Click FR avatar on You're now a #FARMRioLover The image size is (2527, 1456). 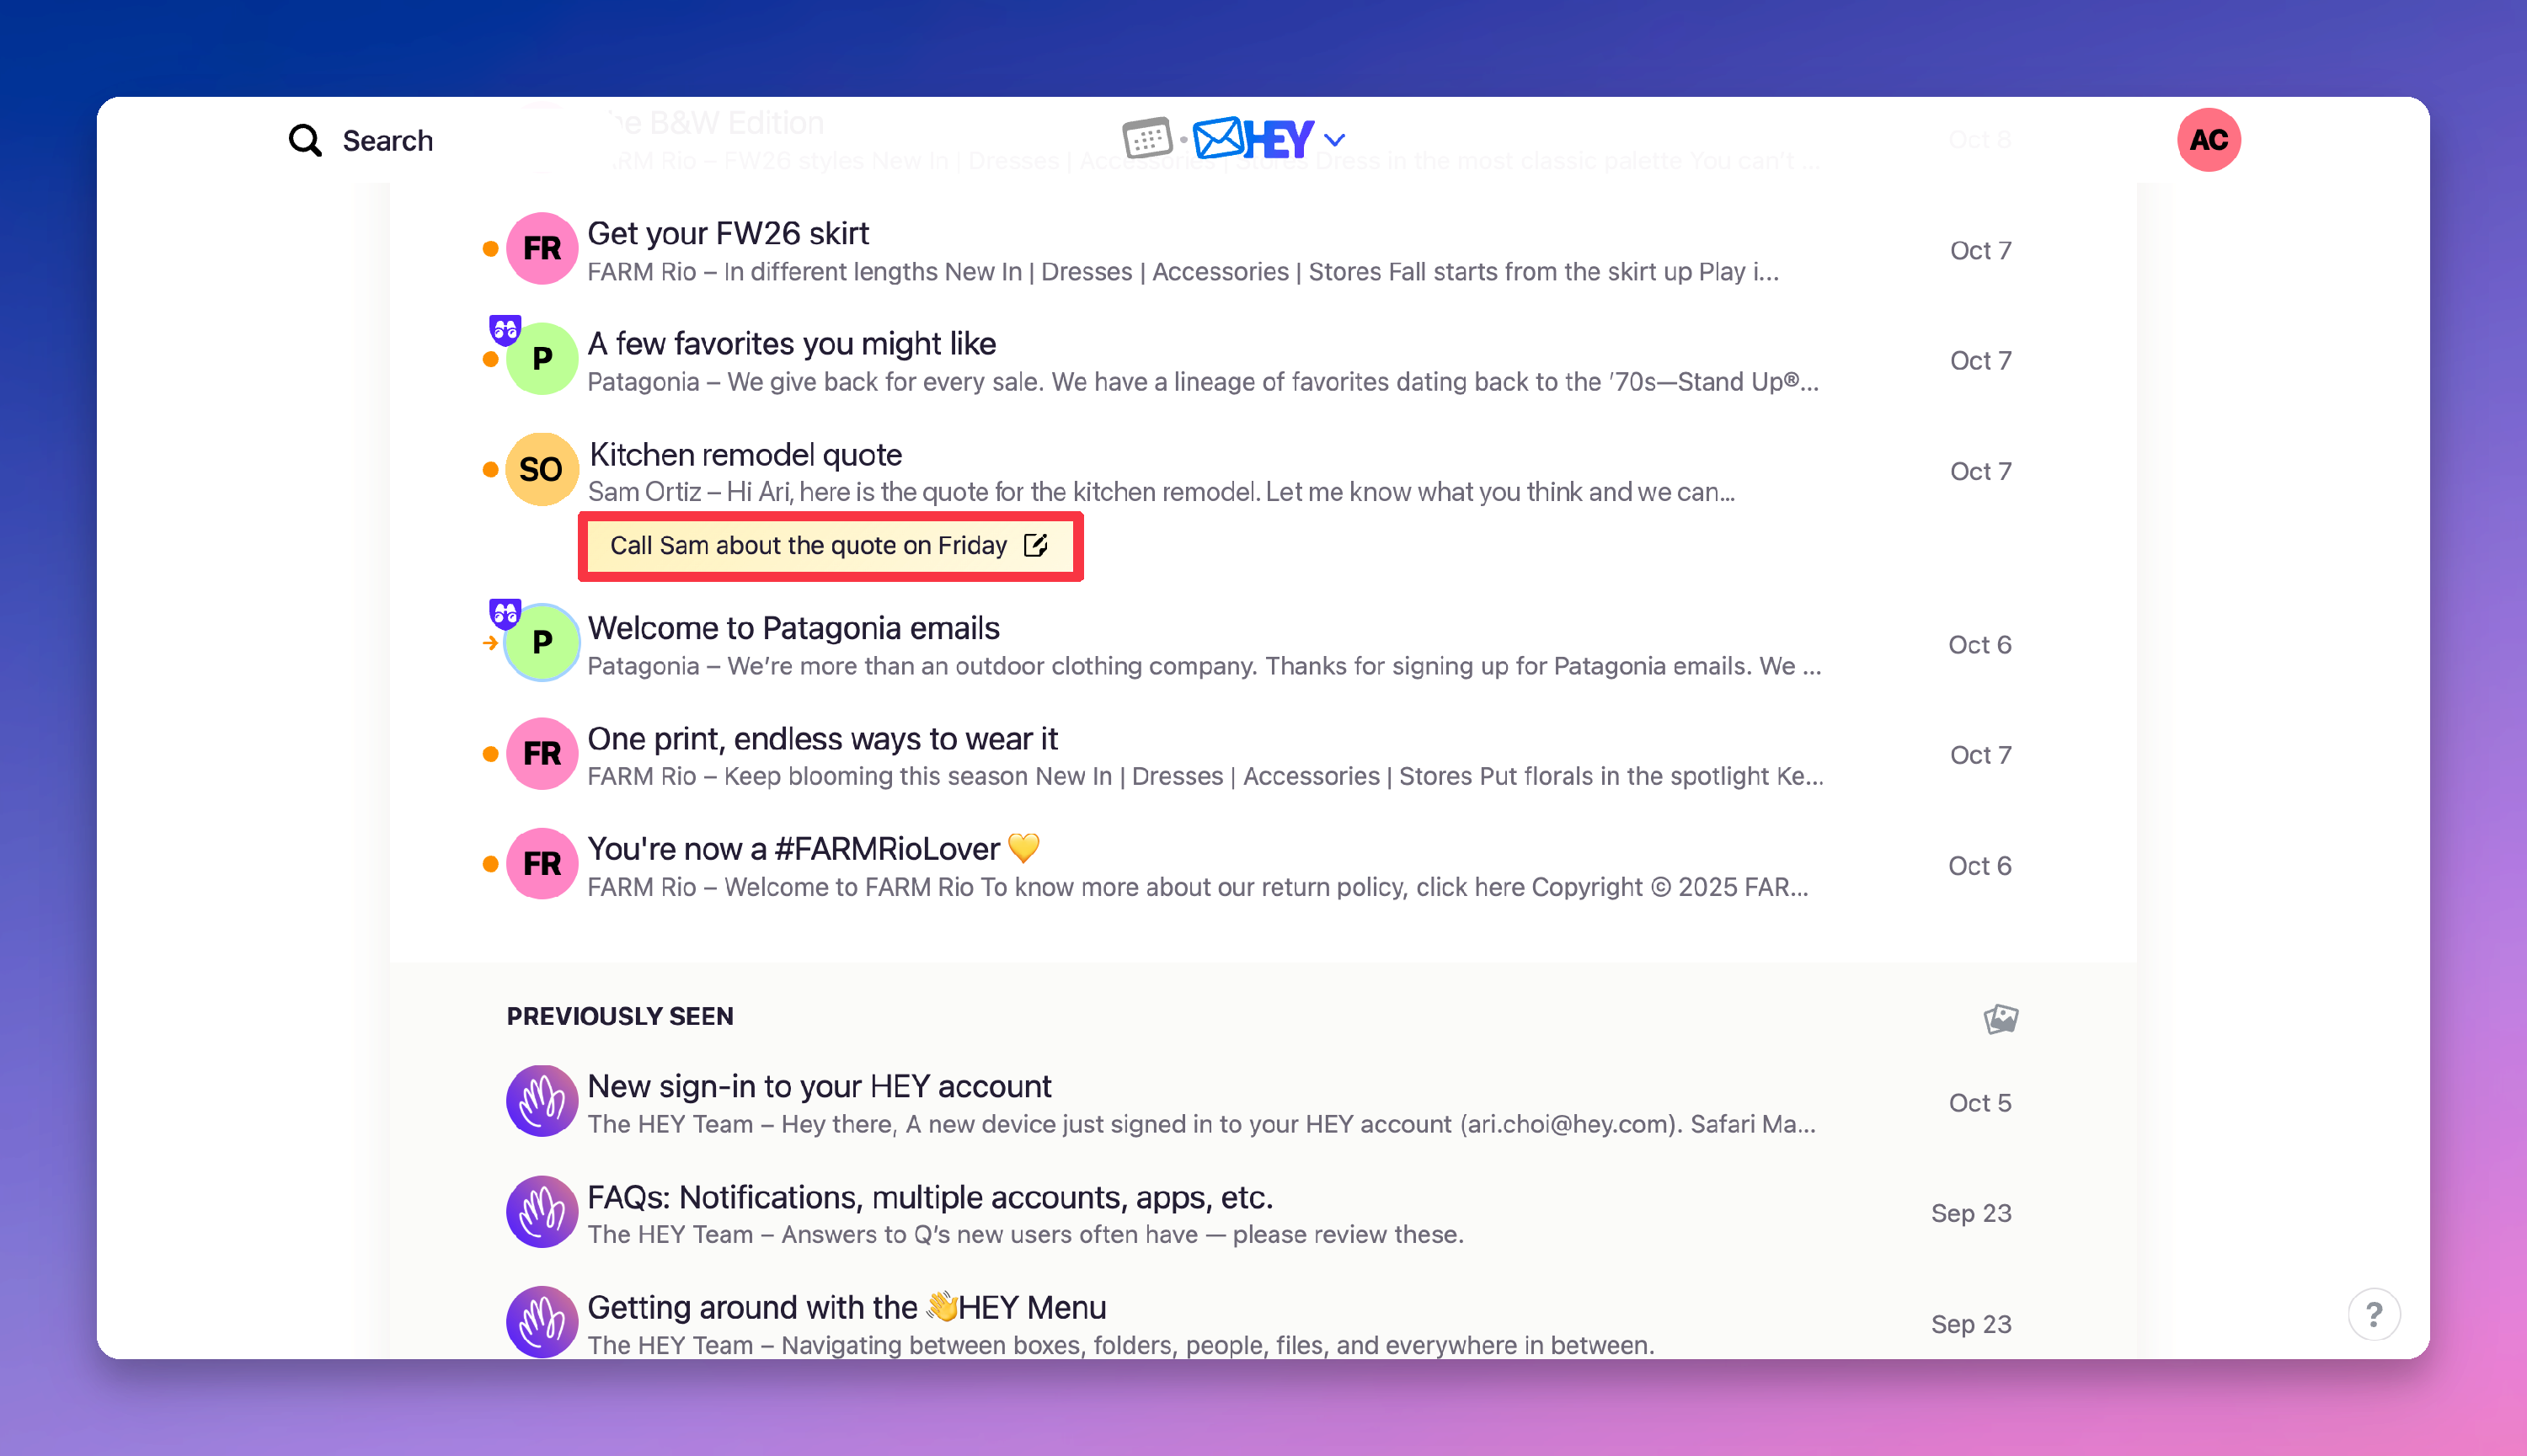pyautogui.click(x=542, y=863)
